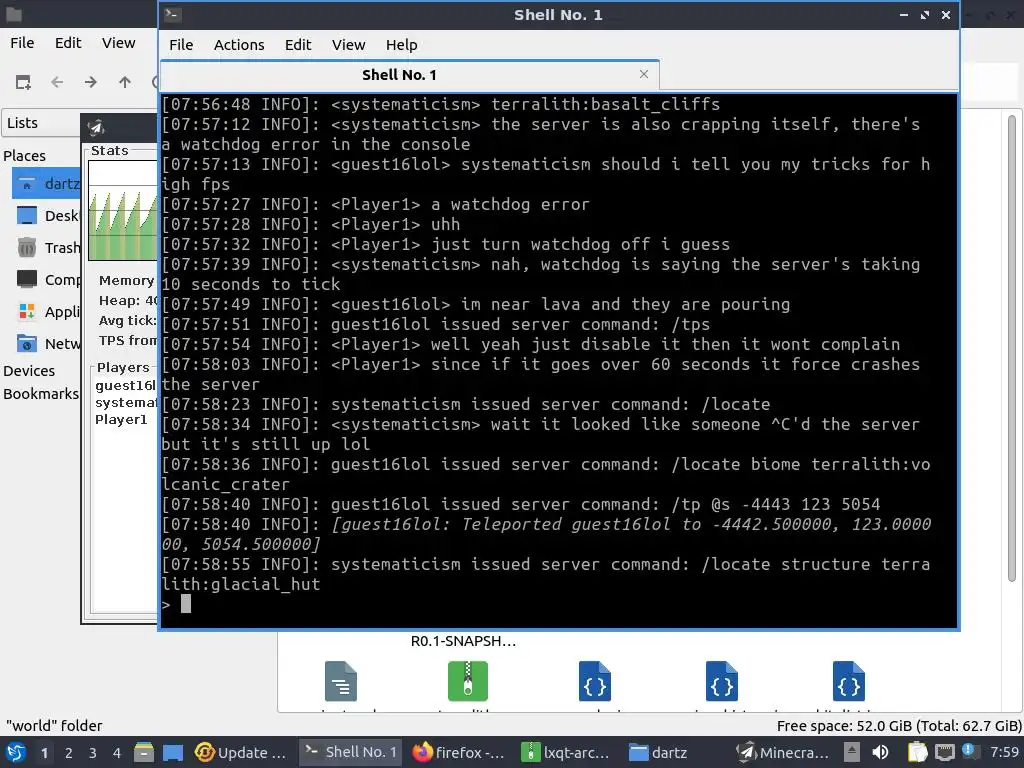Screen dimensions: 1024x768
Task: Click the terminal icon in Shell No. 1 title bar
Action: click(x=173, y=14)
